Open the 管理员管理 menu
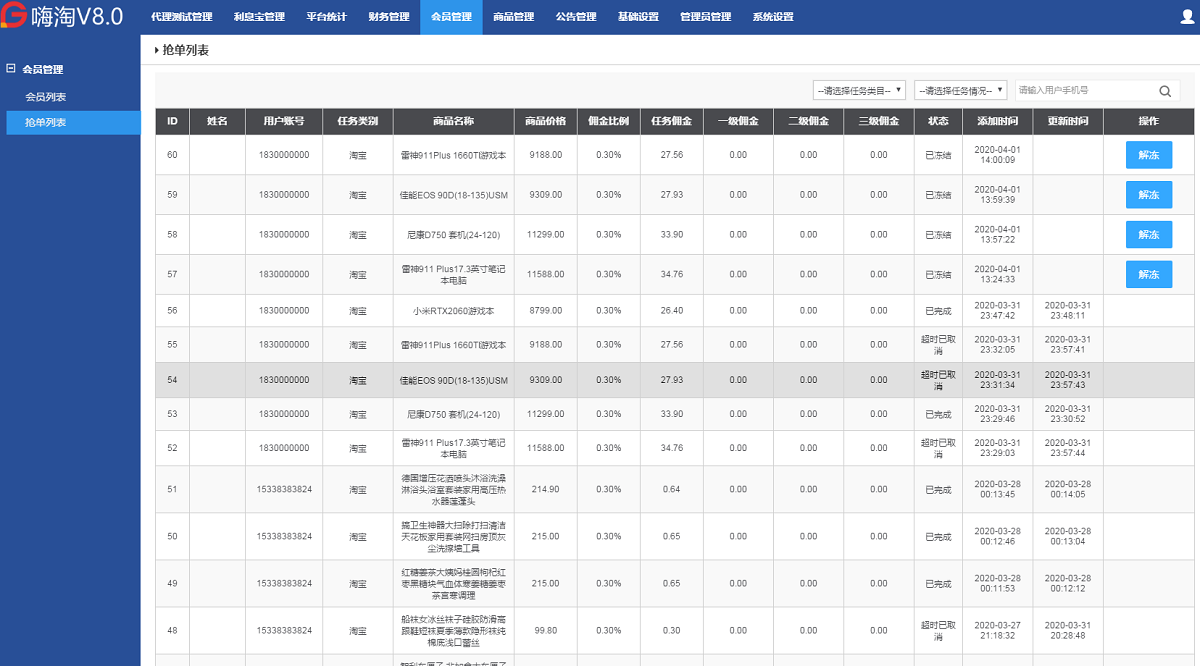The width and height of the screenshot is (1200, 666). pyautogui.click(x=704, y=16)
